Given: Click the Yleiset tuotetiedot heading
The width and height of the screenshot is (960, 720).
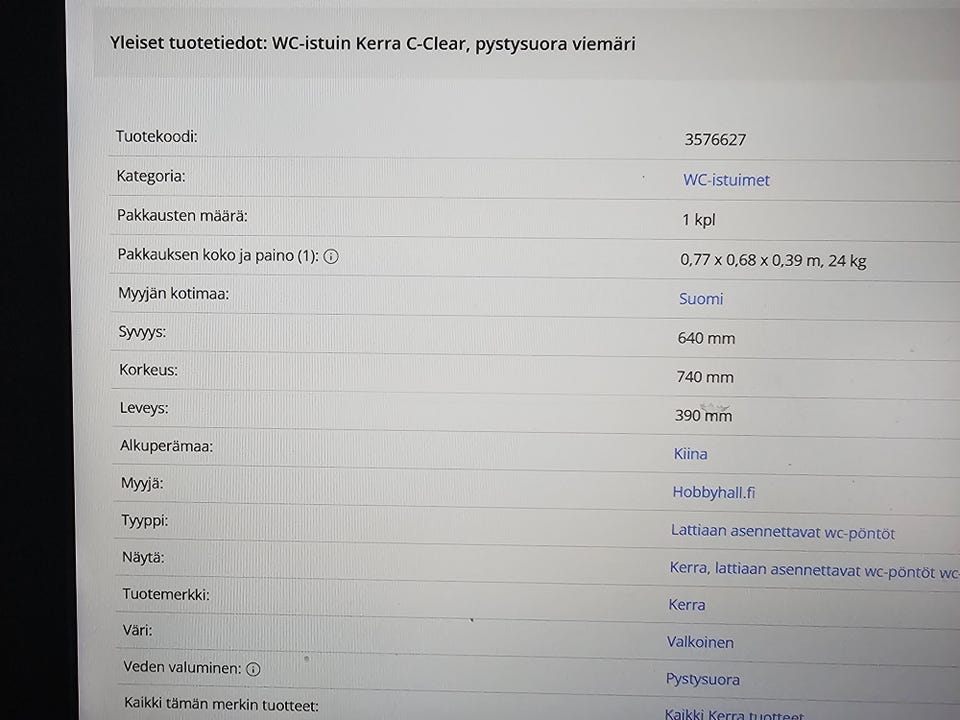Looking at the screenshot, I should 373,44.
